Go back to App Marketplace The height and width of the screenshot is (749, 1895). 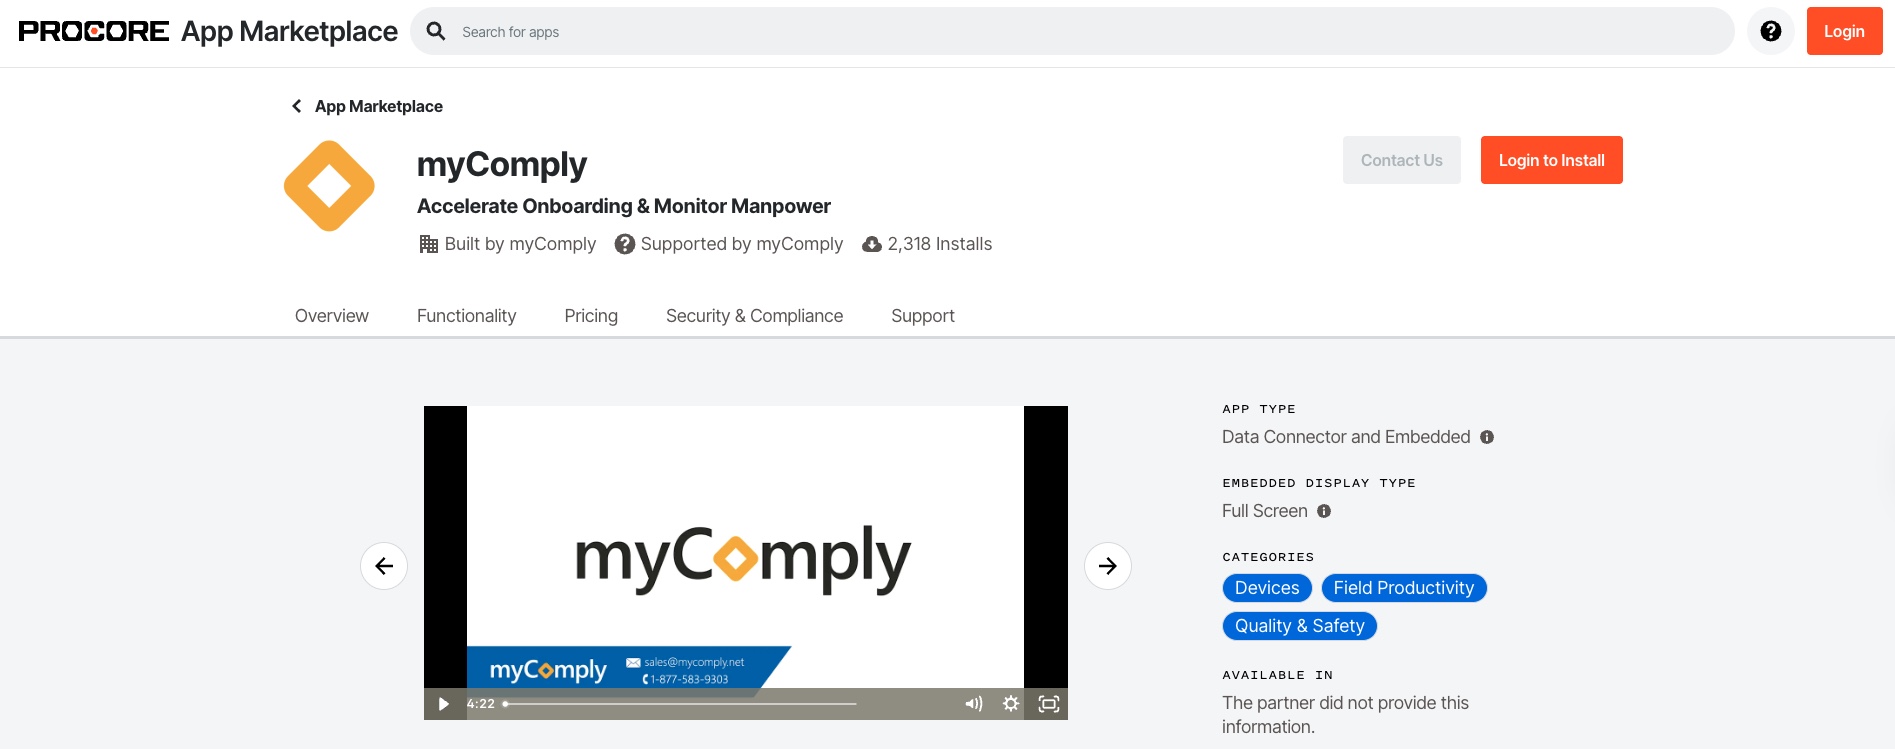(x=367, y=106)
